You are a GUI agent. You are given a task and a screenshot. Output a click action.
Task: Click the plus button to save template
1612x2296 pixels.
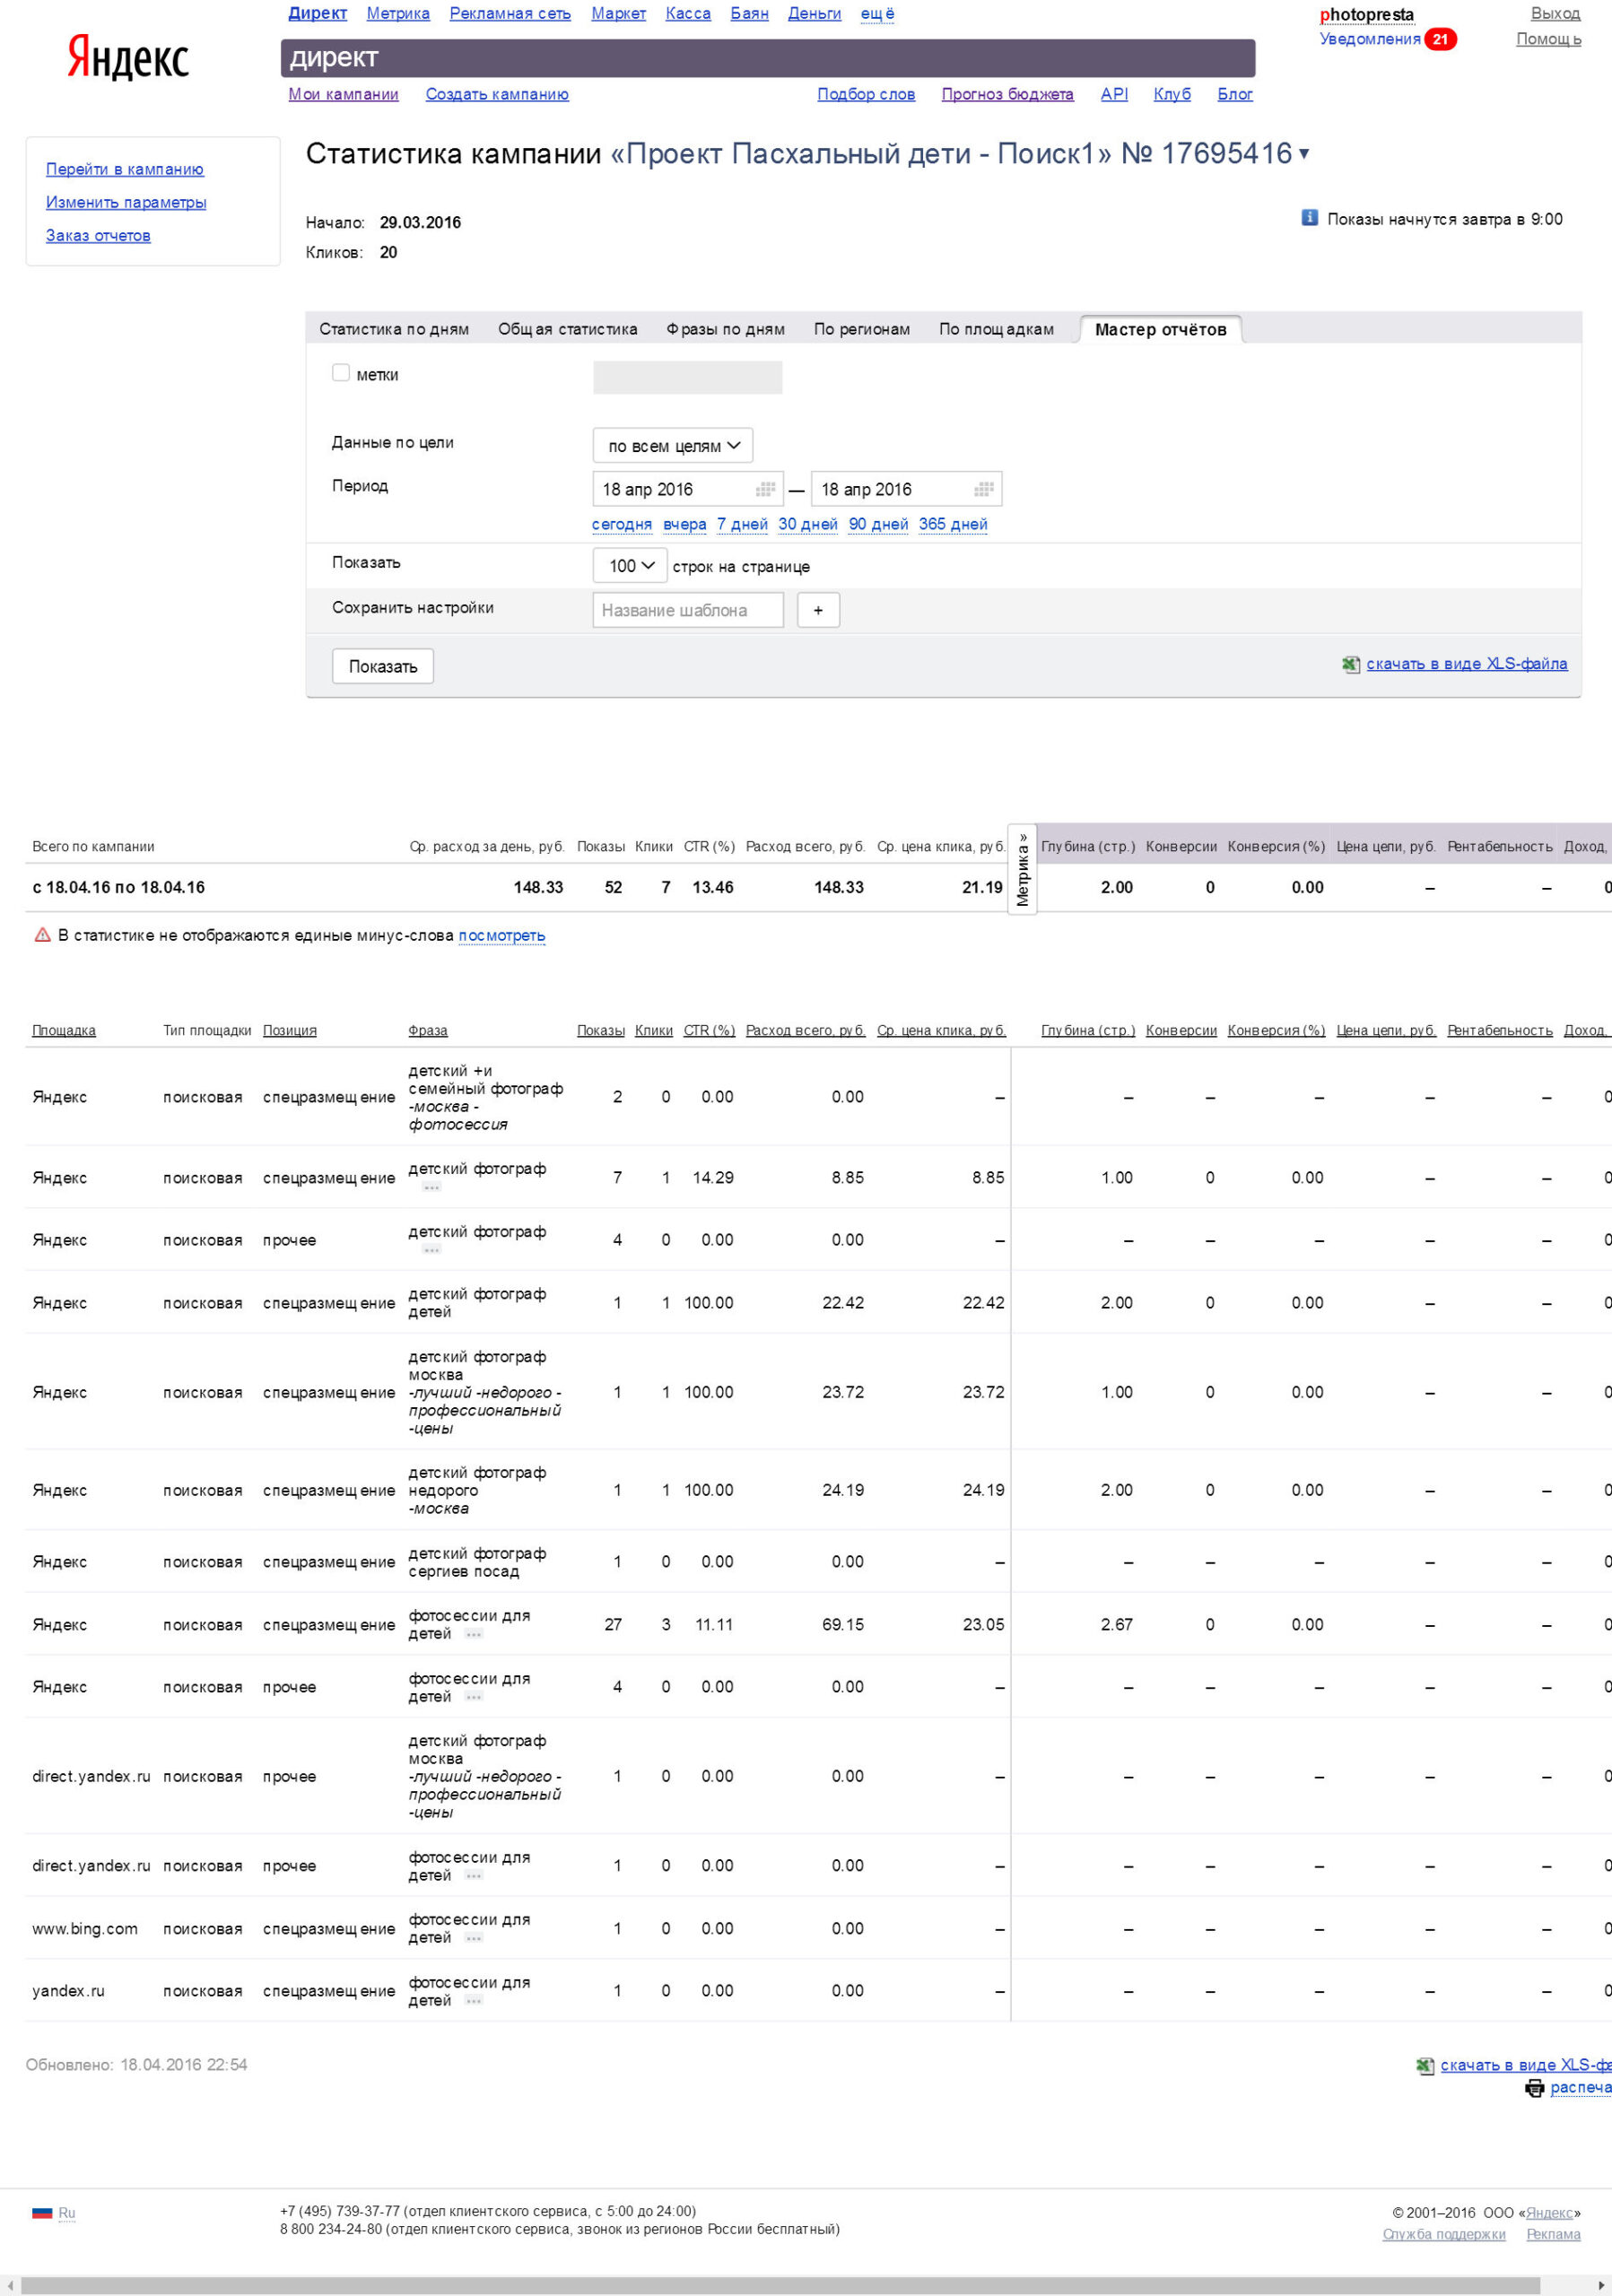818,610
